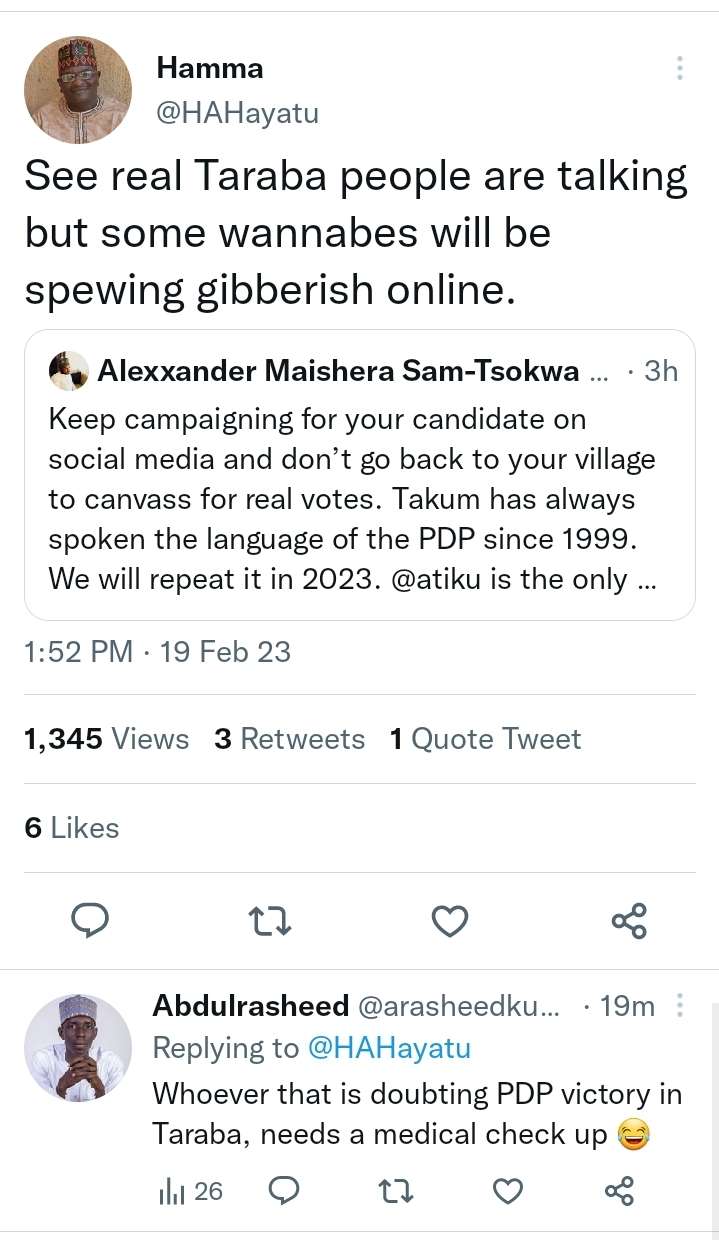View the 1 Quote Tweet list
Image resolution: width=719 pixels, height=1240 pixels.
click(485, 739)
